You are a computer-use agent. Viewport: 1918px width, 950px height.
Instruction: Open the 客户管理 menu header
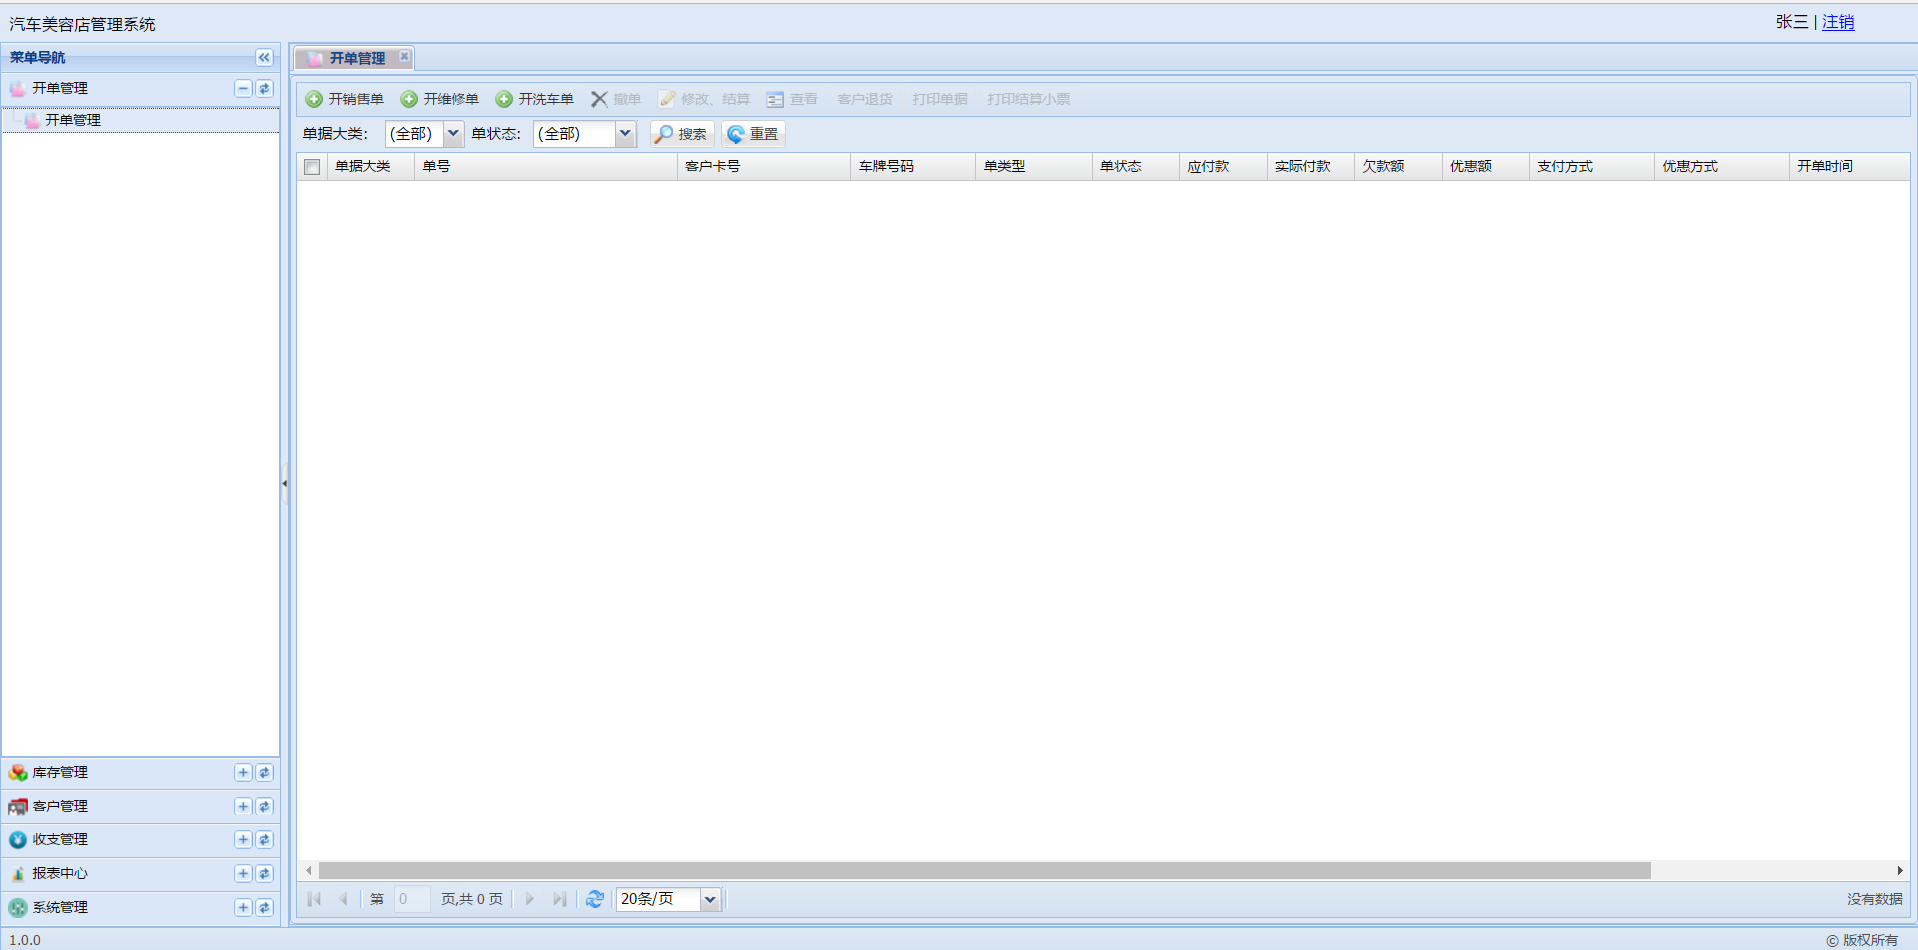click(x=141, y=806)
